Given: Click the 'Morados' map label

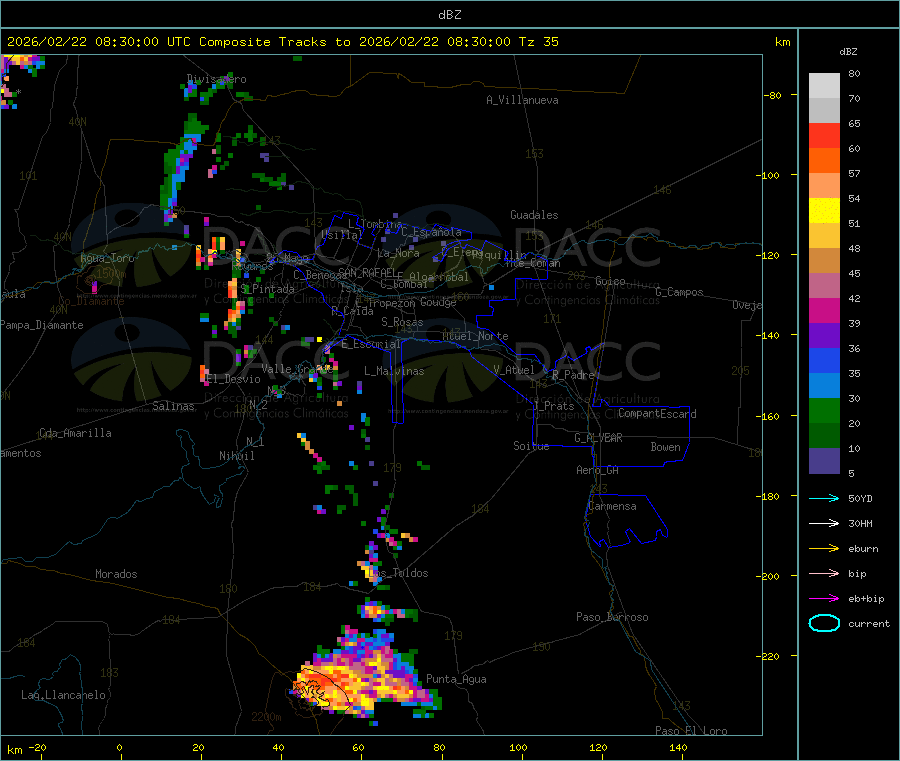Looking at the screenshot, I should tap(117, 574).
